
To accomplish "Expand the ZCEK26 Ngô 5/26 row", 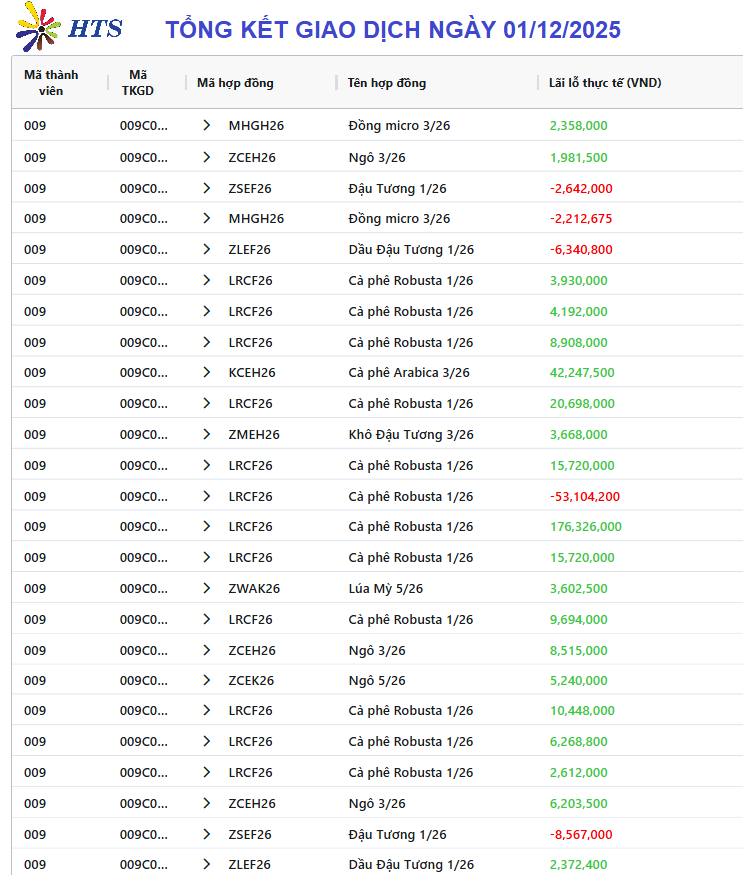I will point(207,680).
